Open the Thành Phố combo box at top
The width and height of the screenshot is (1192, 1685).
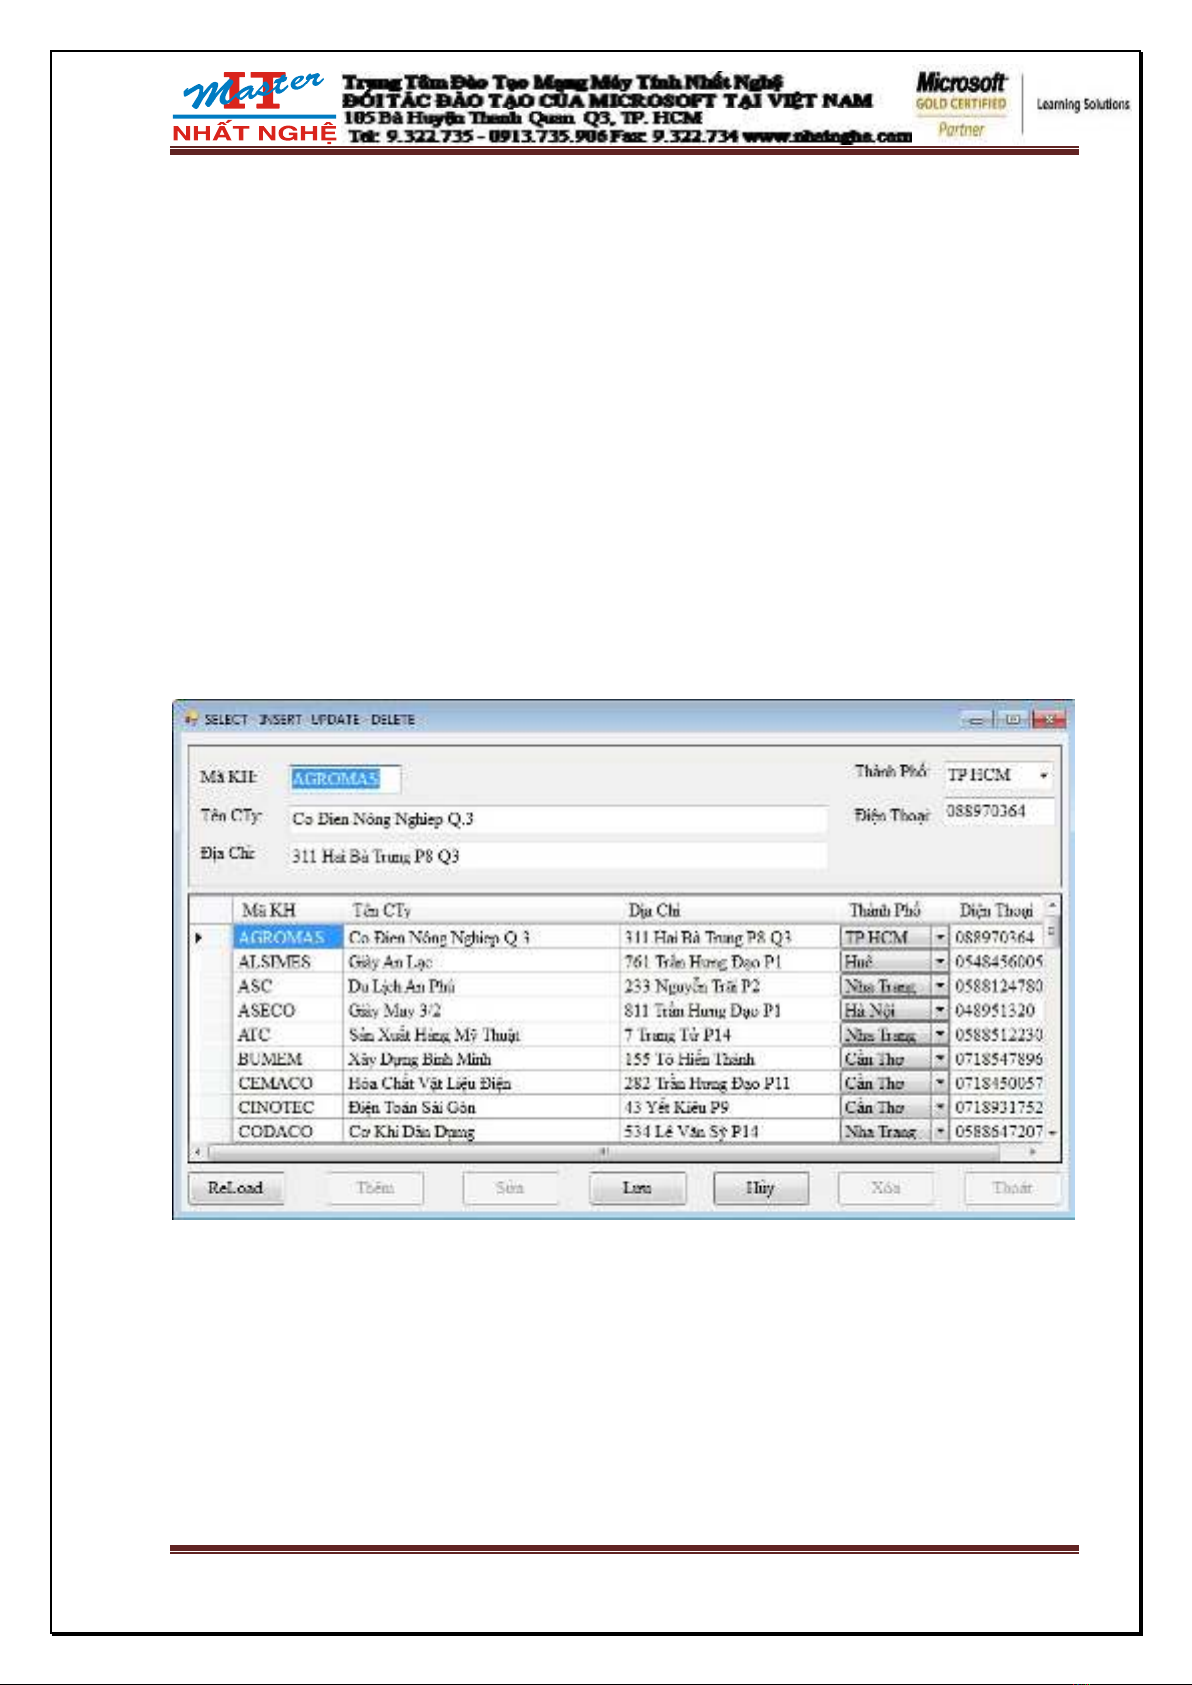[x=1043, y=776]
